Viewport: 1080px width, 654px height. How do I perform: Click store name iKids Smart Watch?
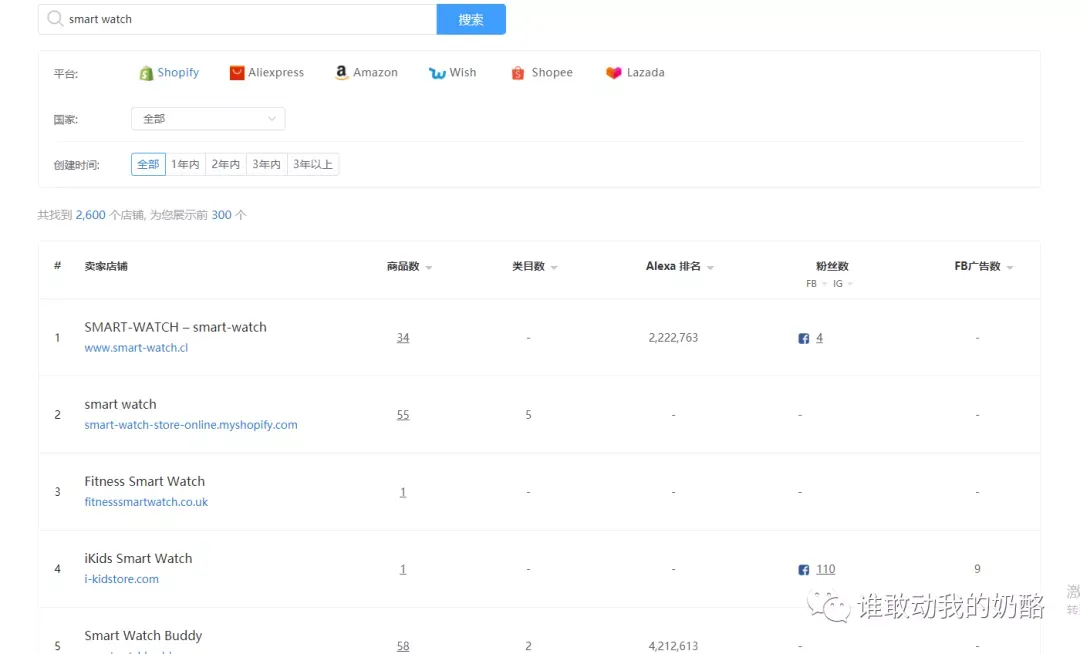point(138,558)
